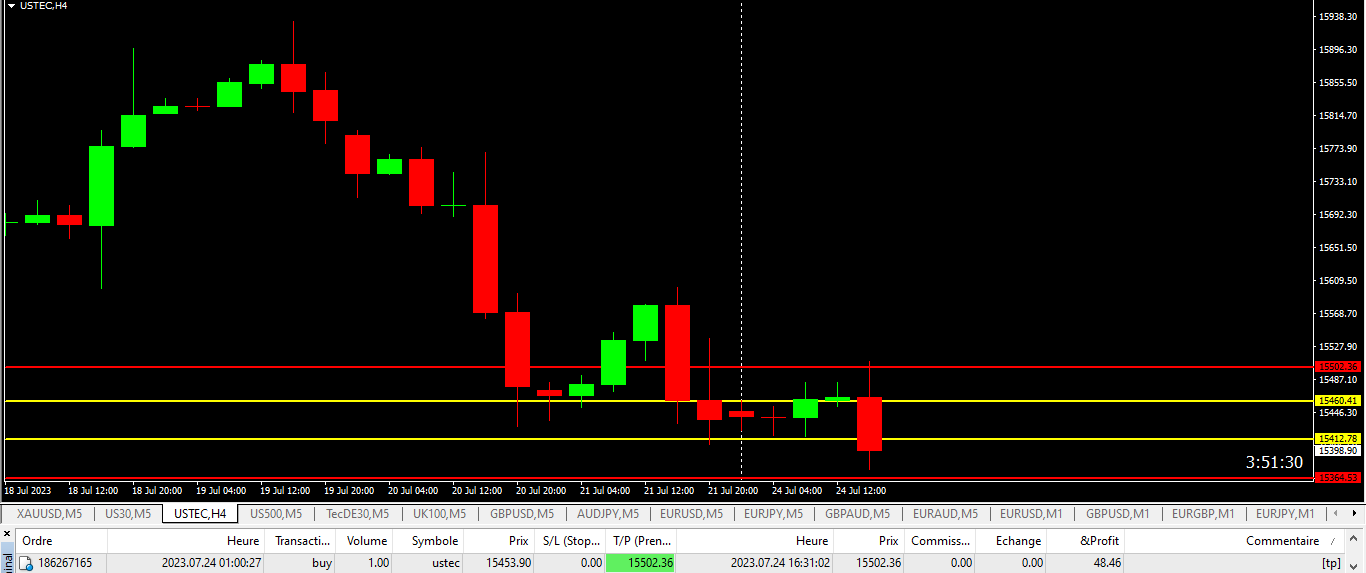Viewport: 1366px width, 573px height.
Task: Switch to the EURJPY,M5 chart tab
Action: [x=775, y=514]
